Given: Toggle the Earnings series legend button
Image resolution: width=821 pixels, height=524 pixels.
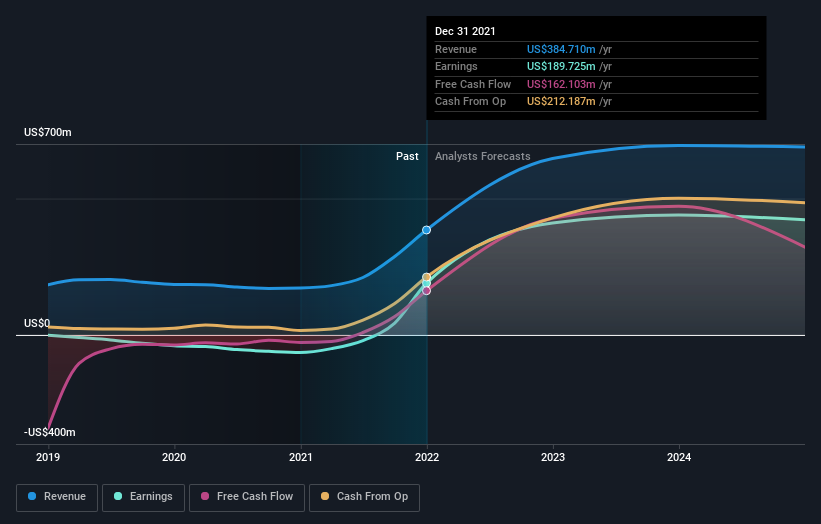Looking at the screenshot, I should click(143, 497).
